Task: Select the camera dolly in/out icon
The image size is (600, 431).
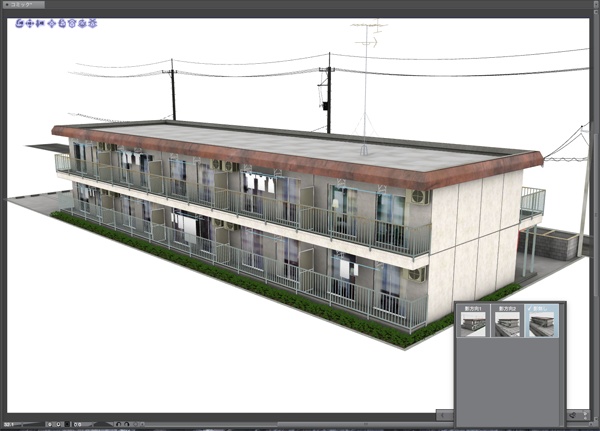Action: pyautogui.click(x=40, y=24)
